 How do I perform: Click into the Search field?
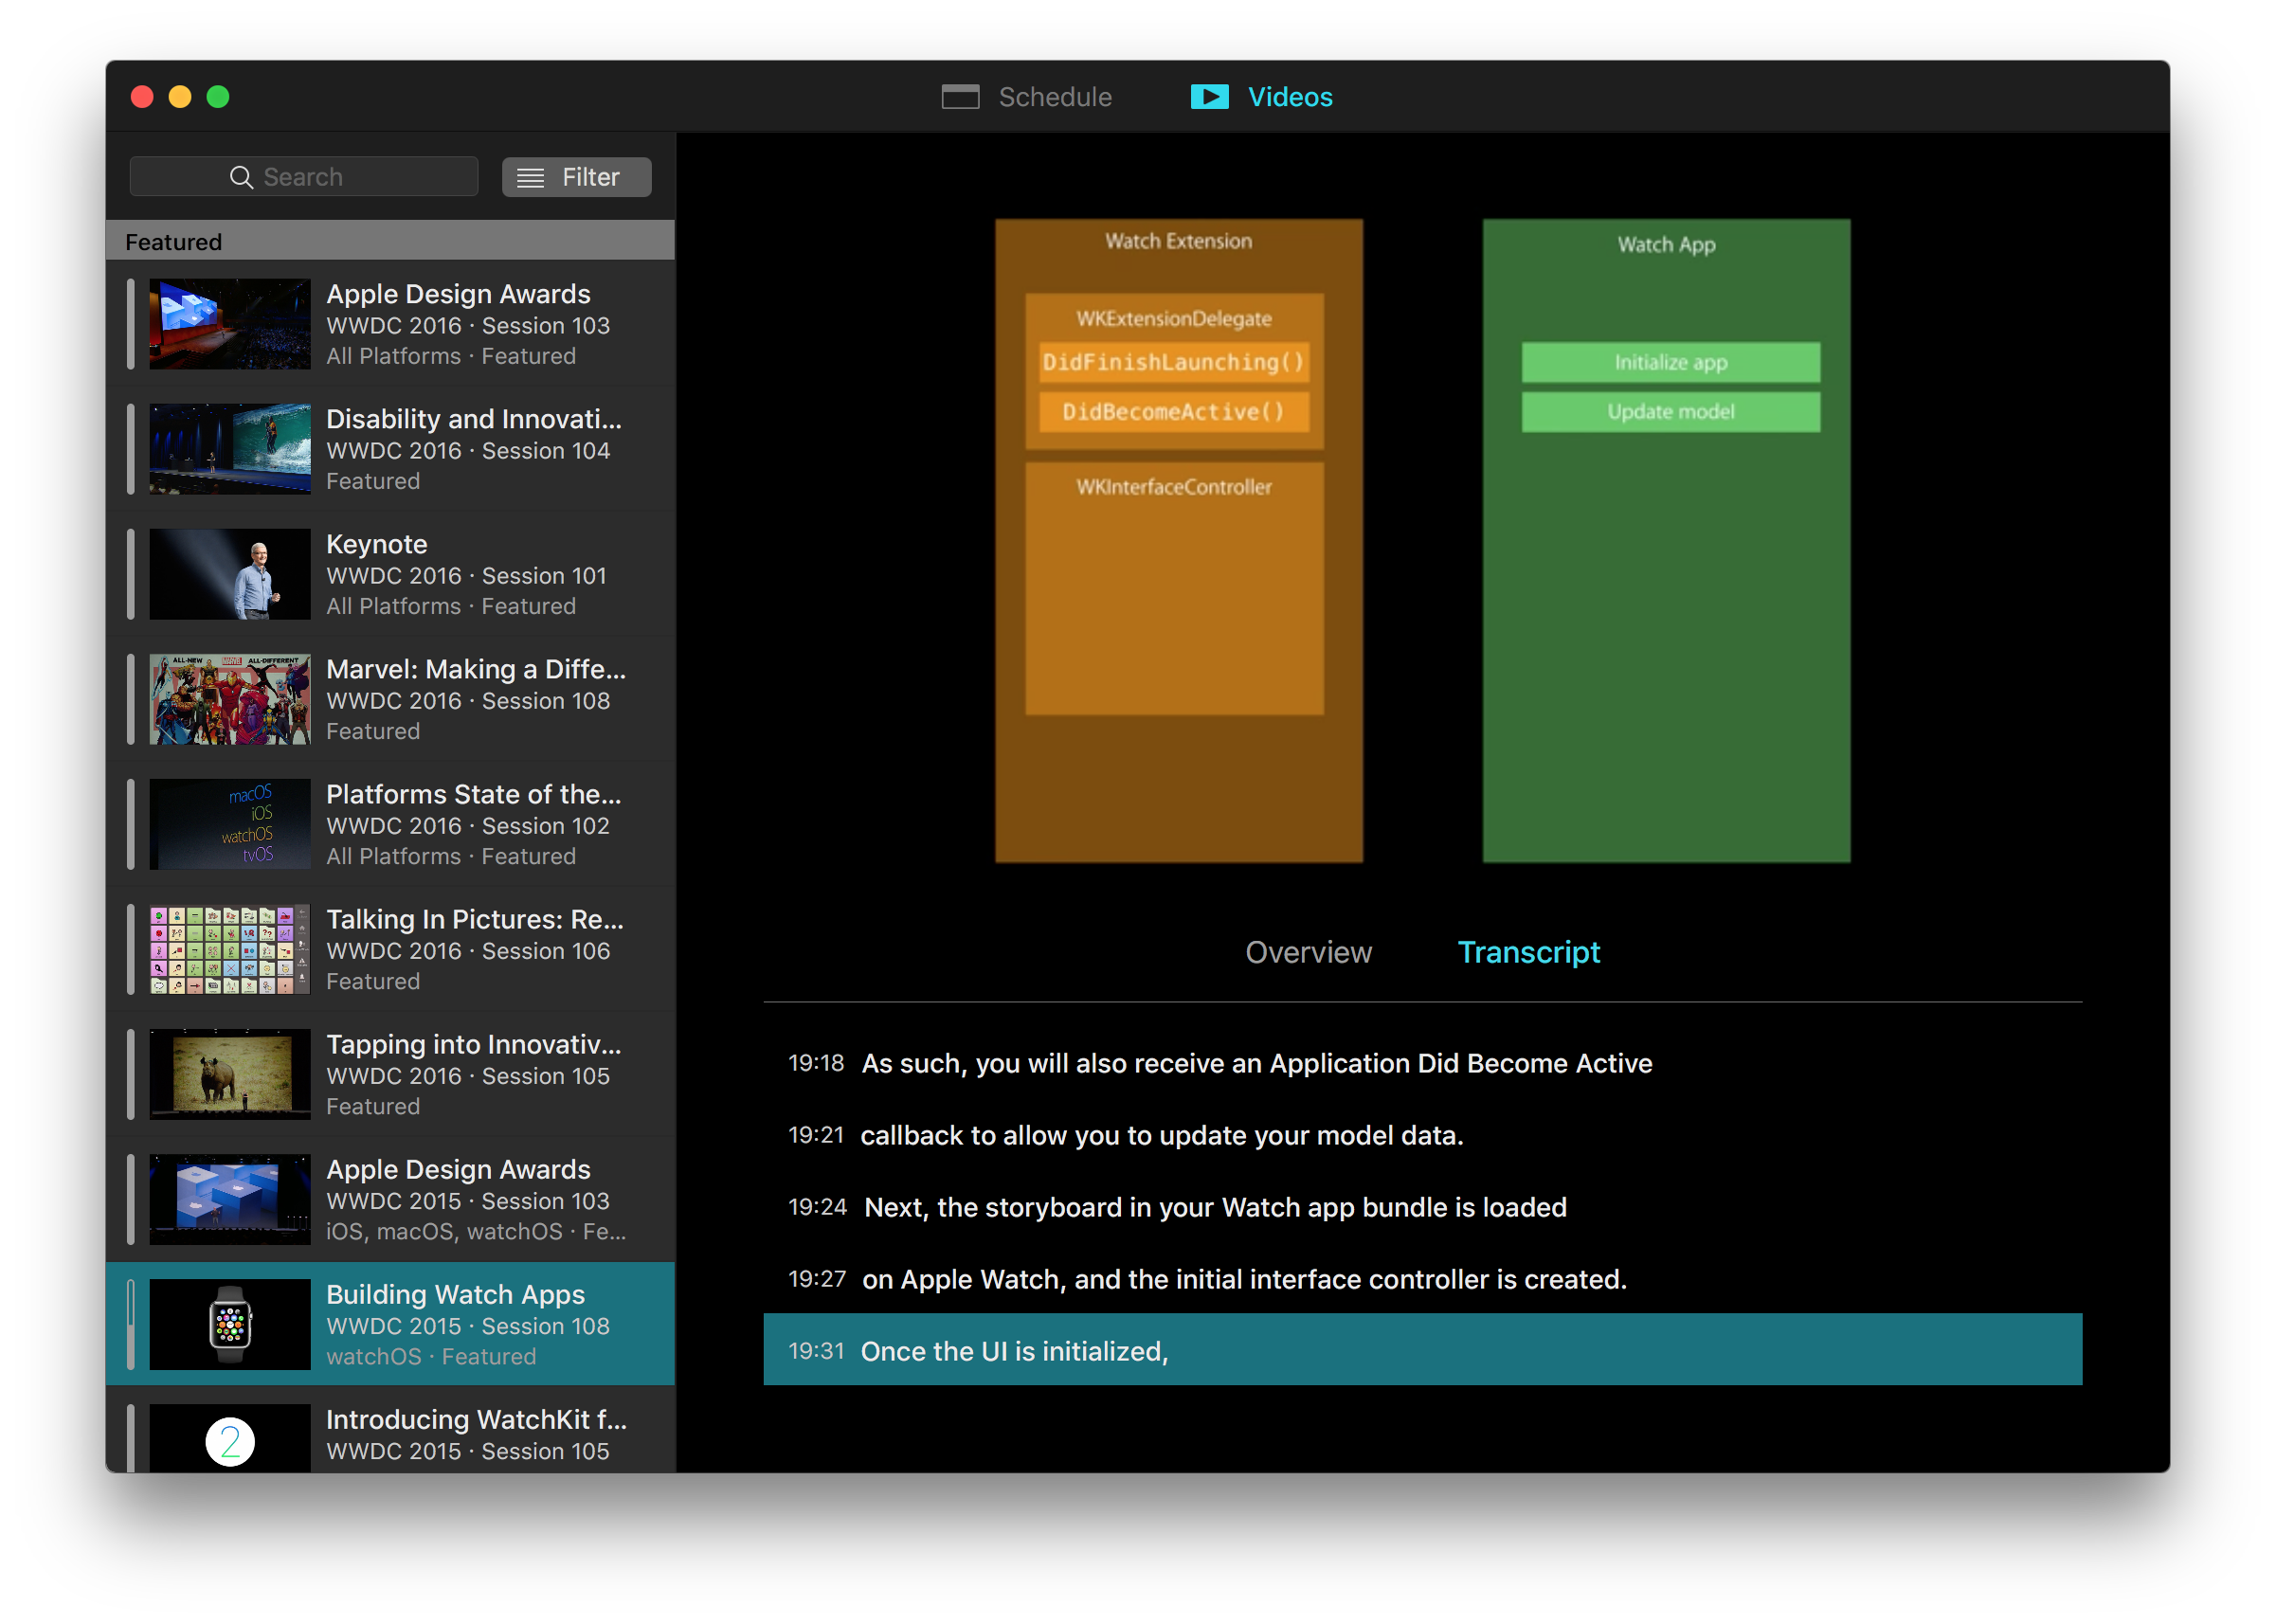[x=330, y=177]
